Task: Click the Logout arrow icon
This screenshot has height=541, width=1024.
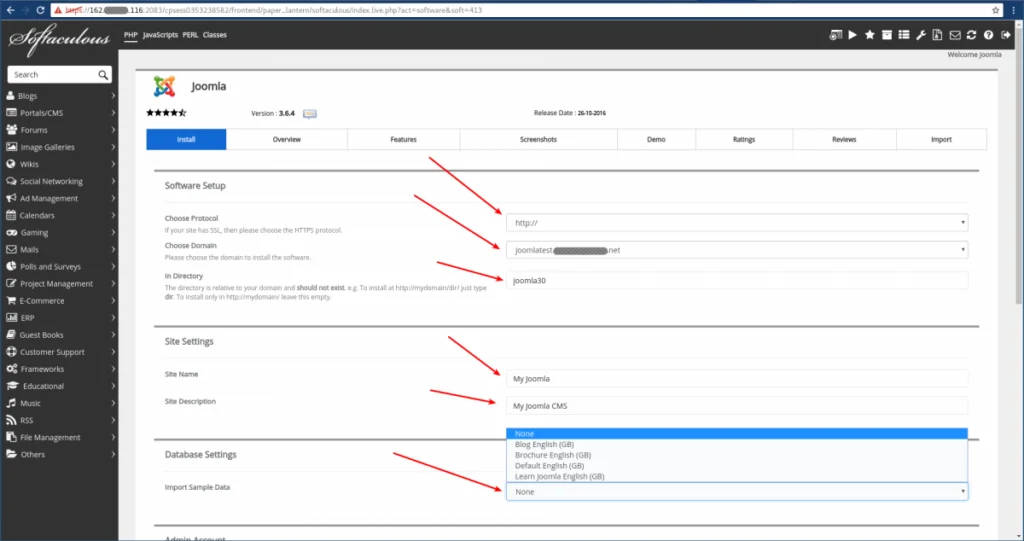Action: [x=1006, y=35]
